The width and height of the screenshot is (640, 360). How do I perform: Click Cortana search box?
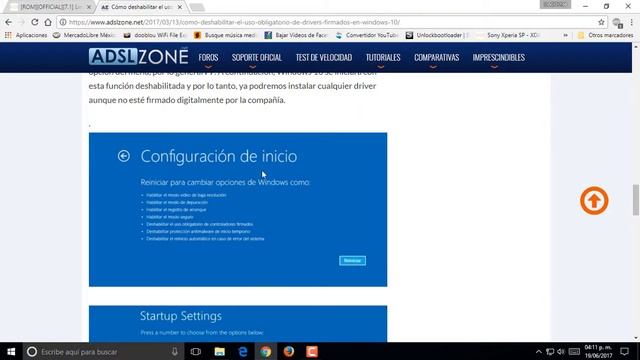pos(104,351)
